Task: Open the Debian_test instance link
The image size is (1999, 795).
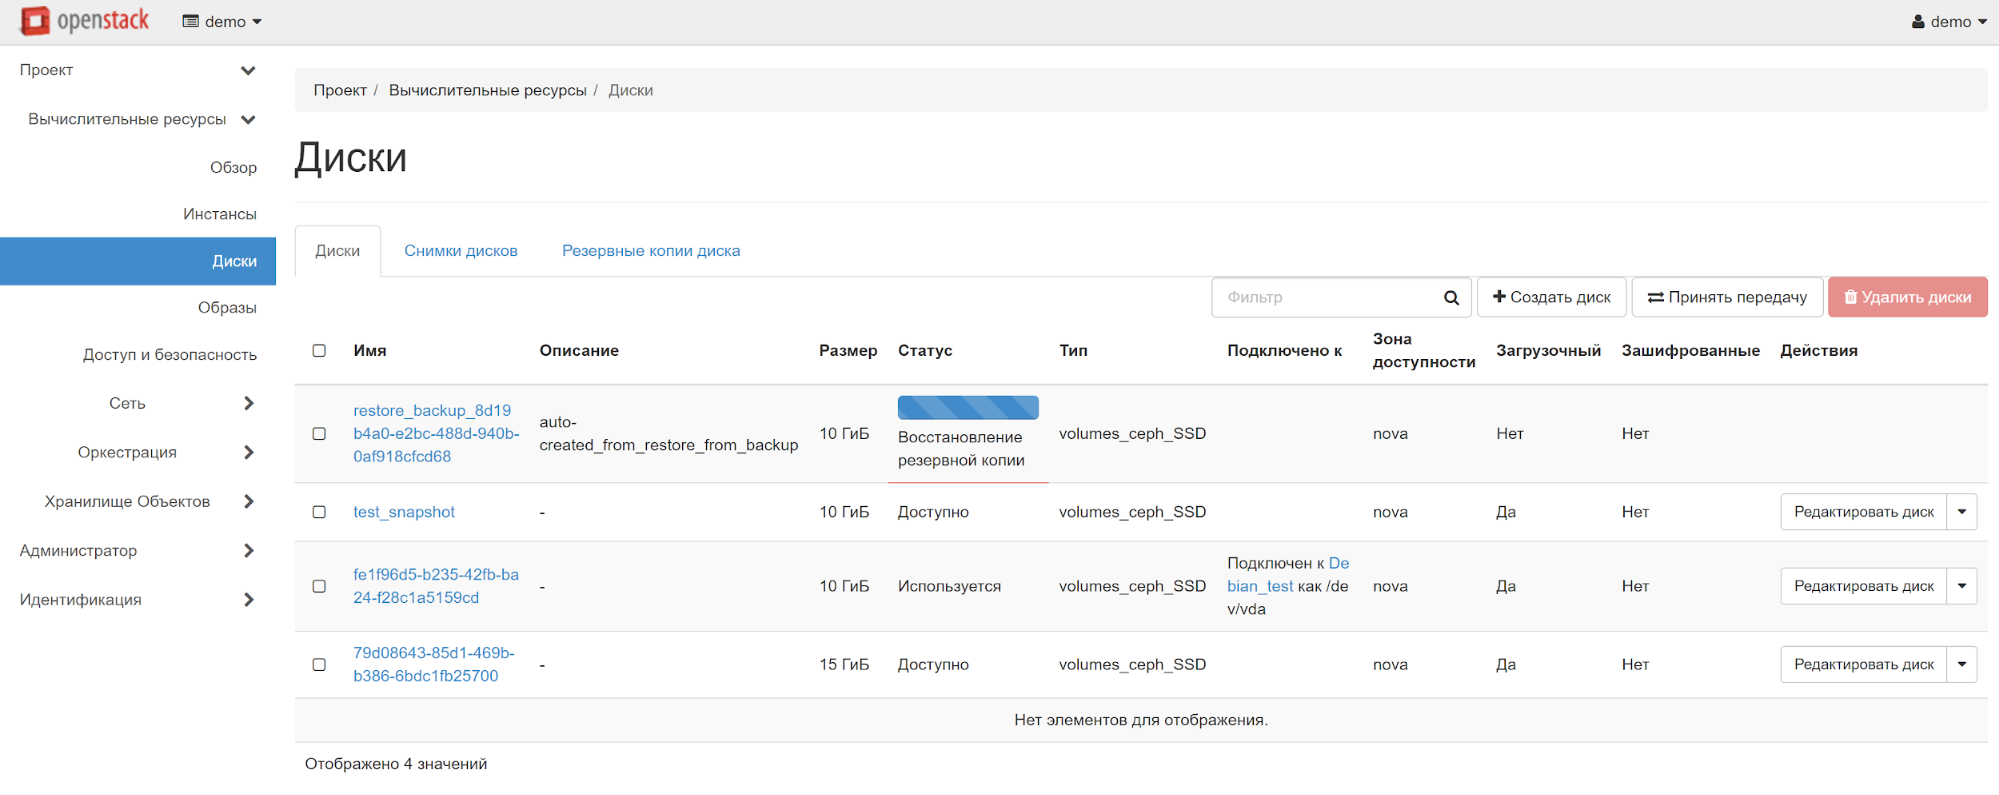Action: tap(1288, 575)
